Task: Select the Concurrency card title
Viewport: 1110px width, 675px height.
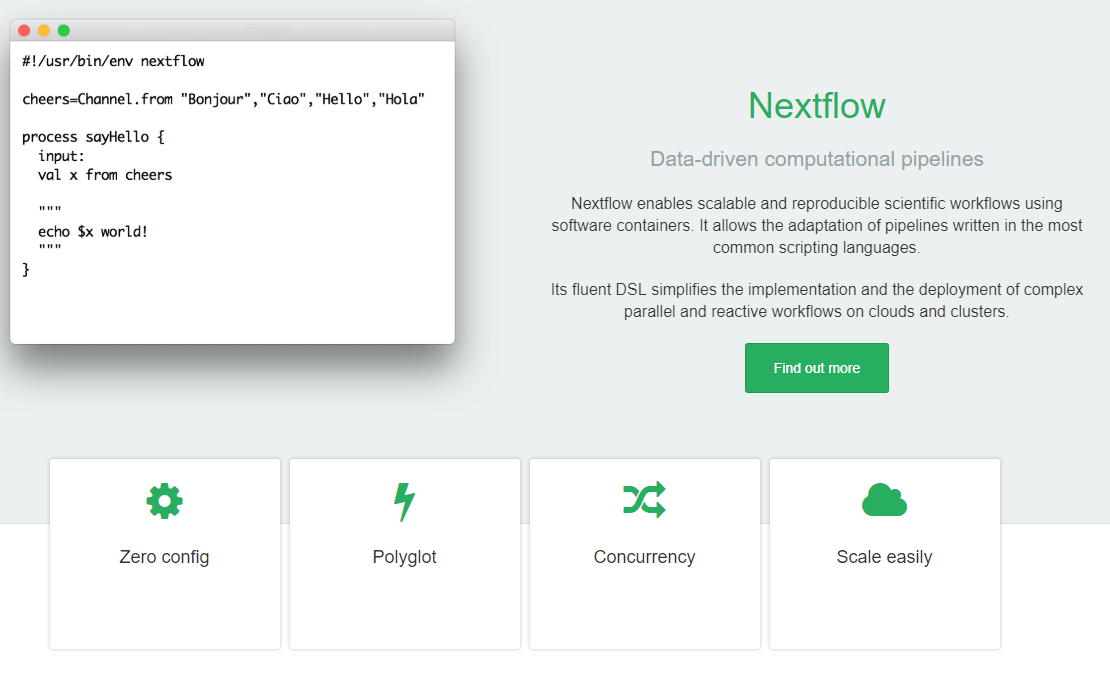Action: pos(644,557)
